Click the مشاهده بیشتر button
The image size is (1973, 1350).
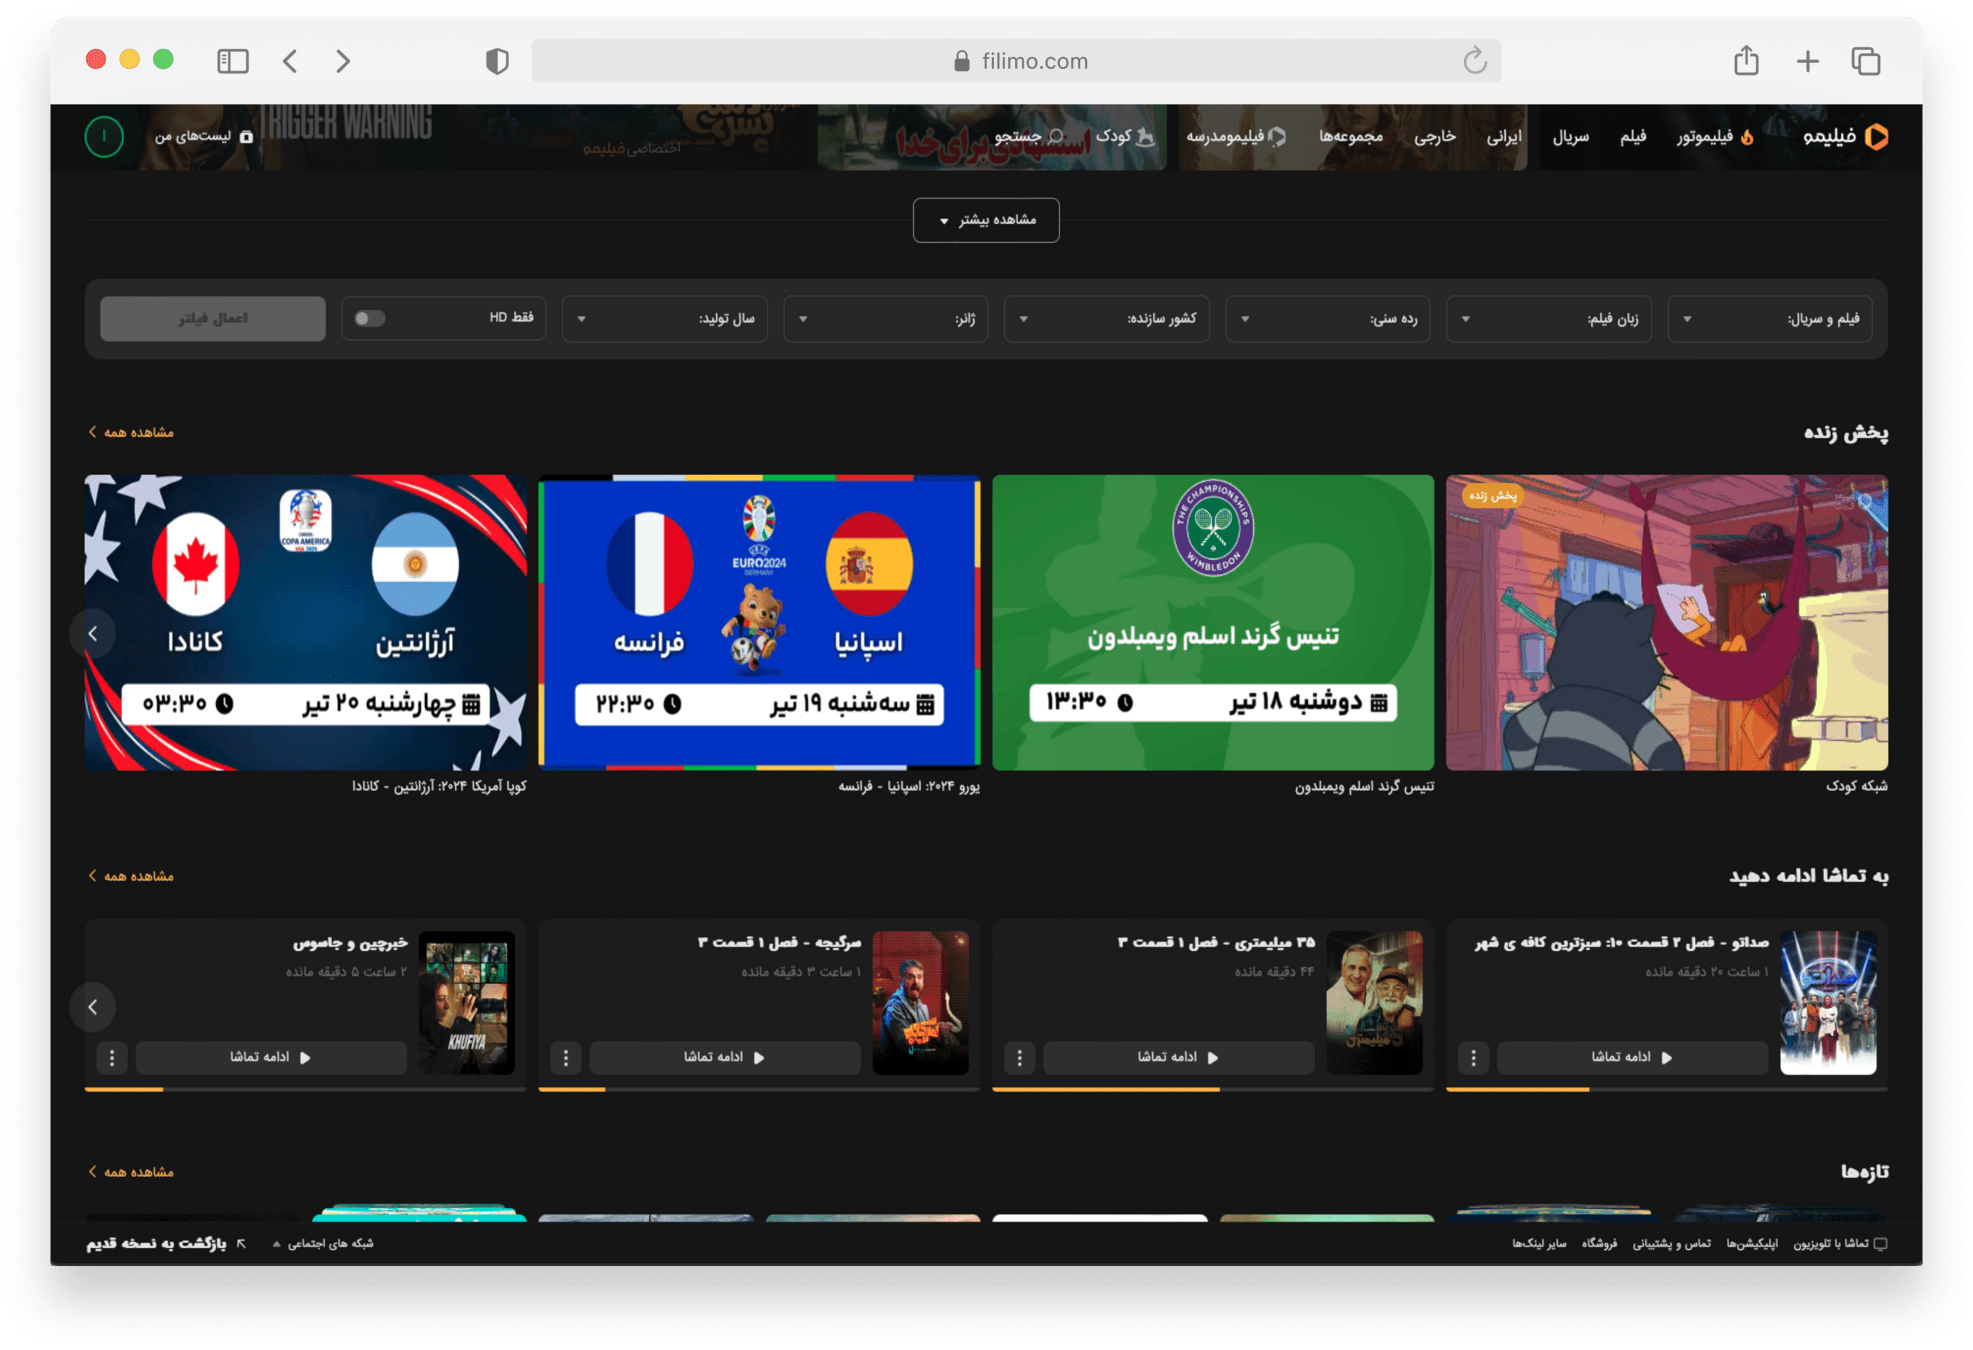pyautogui.click(x=986, y=220)
